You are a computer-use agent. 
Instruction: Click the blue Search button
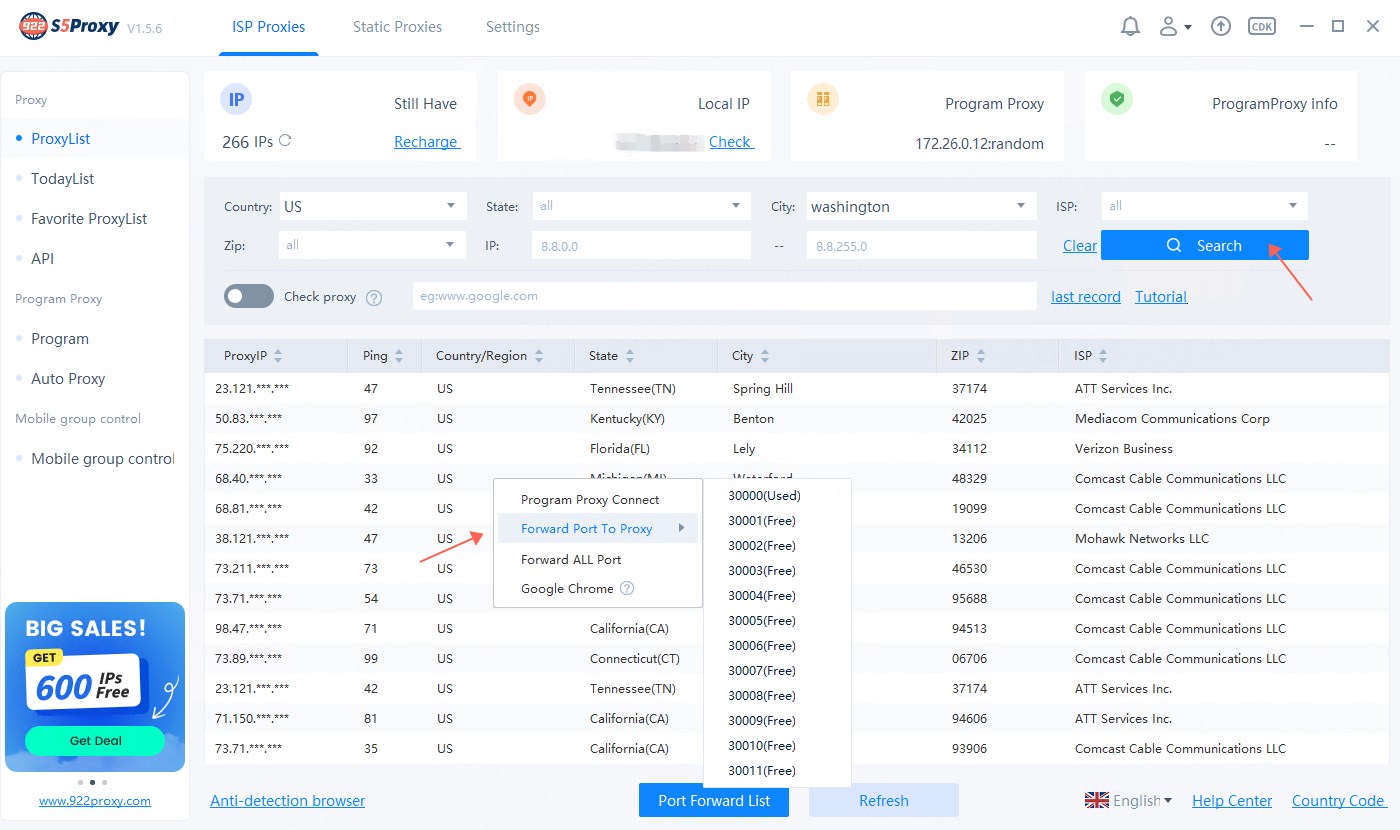point(1204,245)
